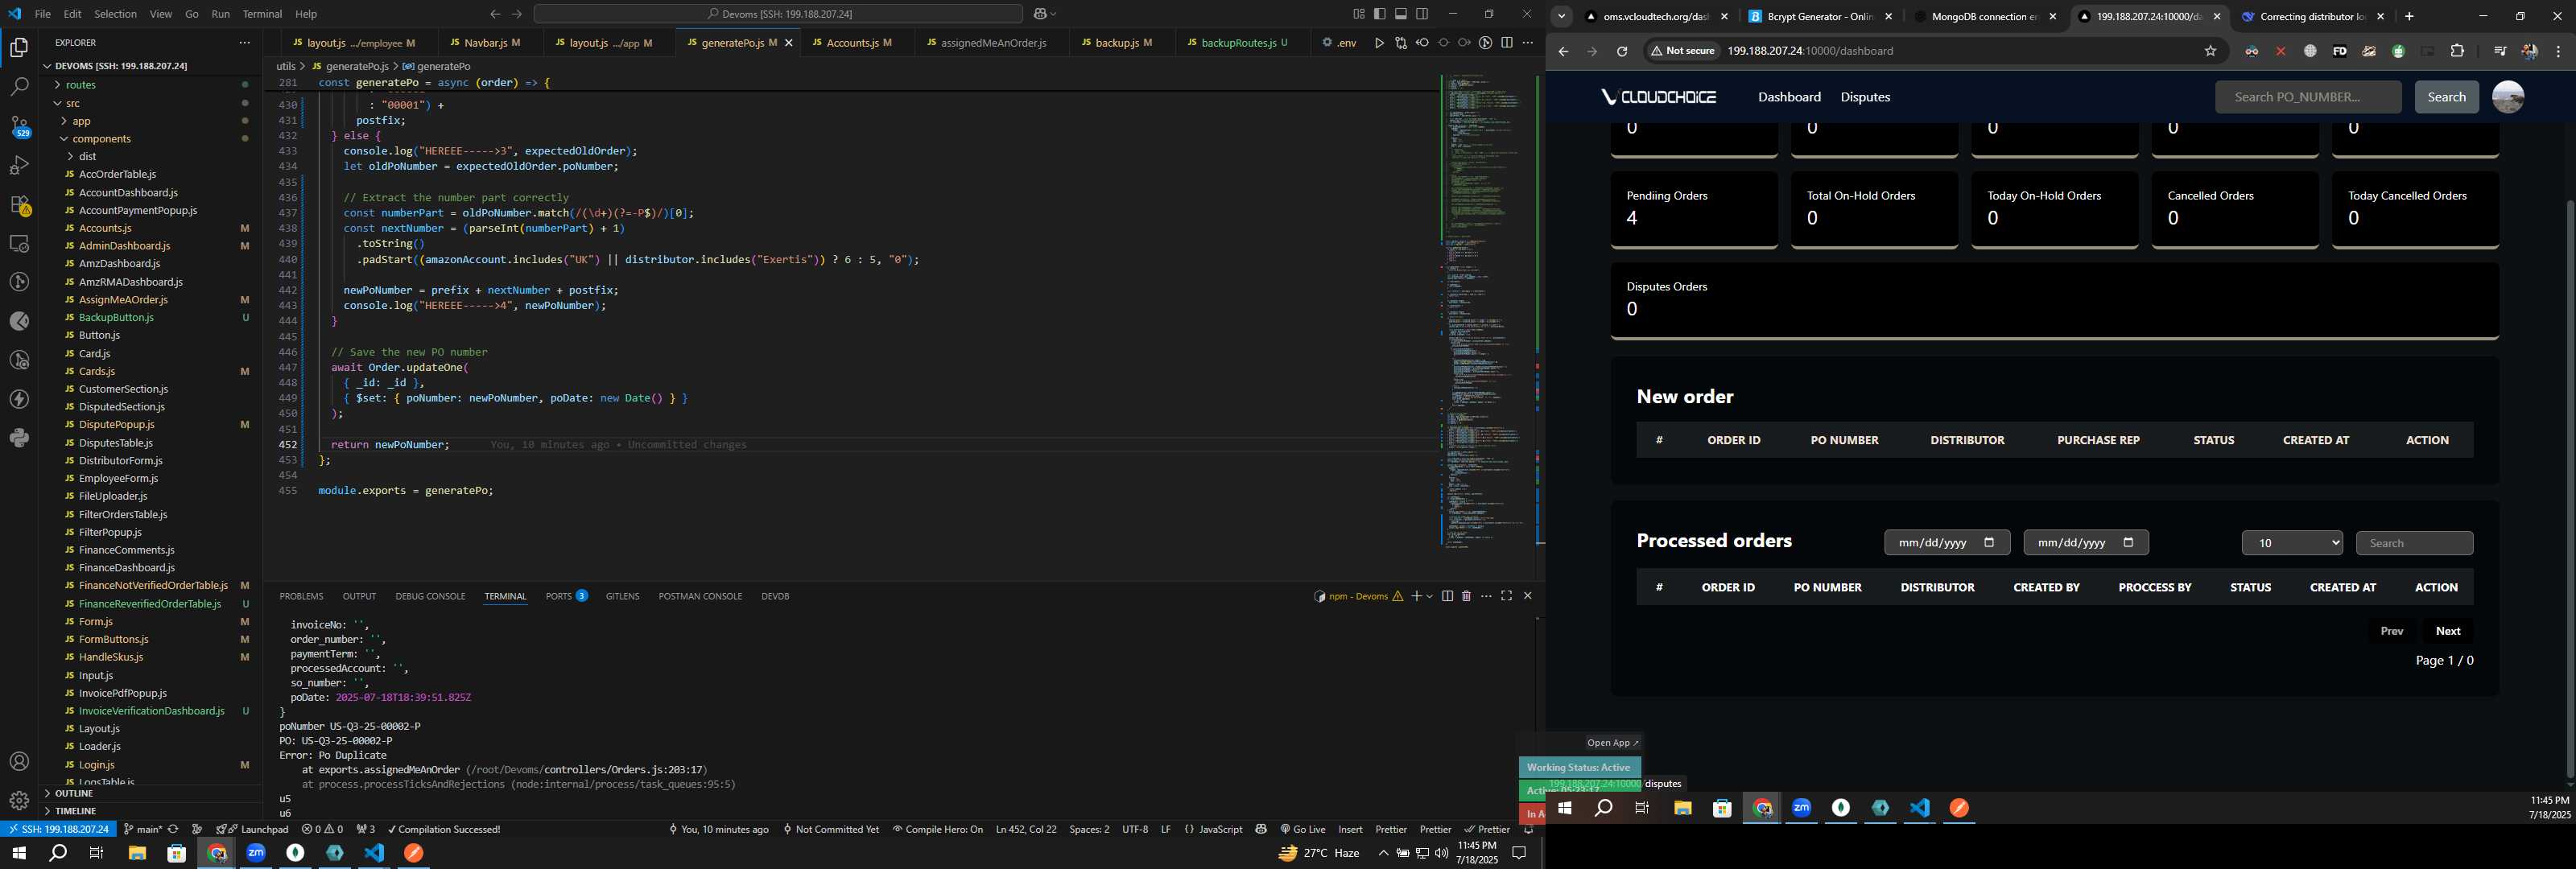Click the Next pagination button
This screenshot has height=869, width=2576.
(2447, 631)
